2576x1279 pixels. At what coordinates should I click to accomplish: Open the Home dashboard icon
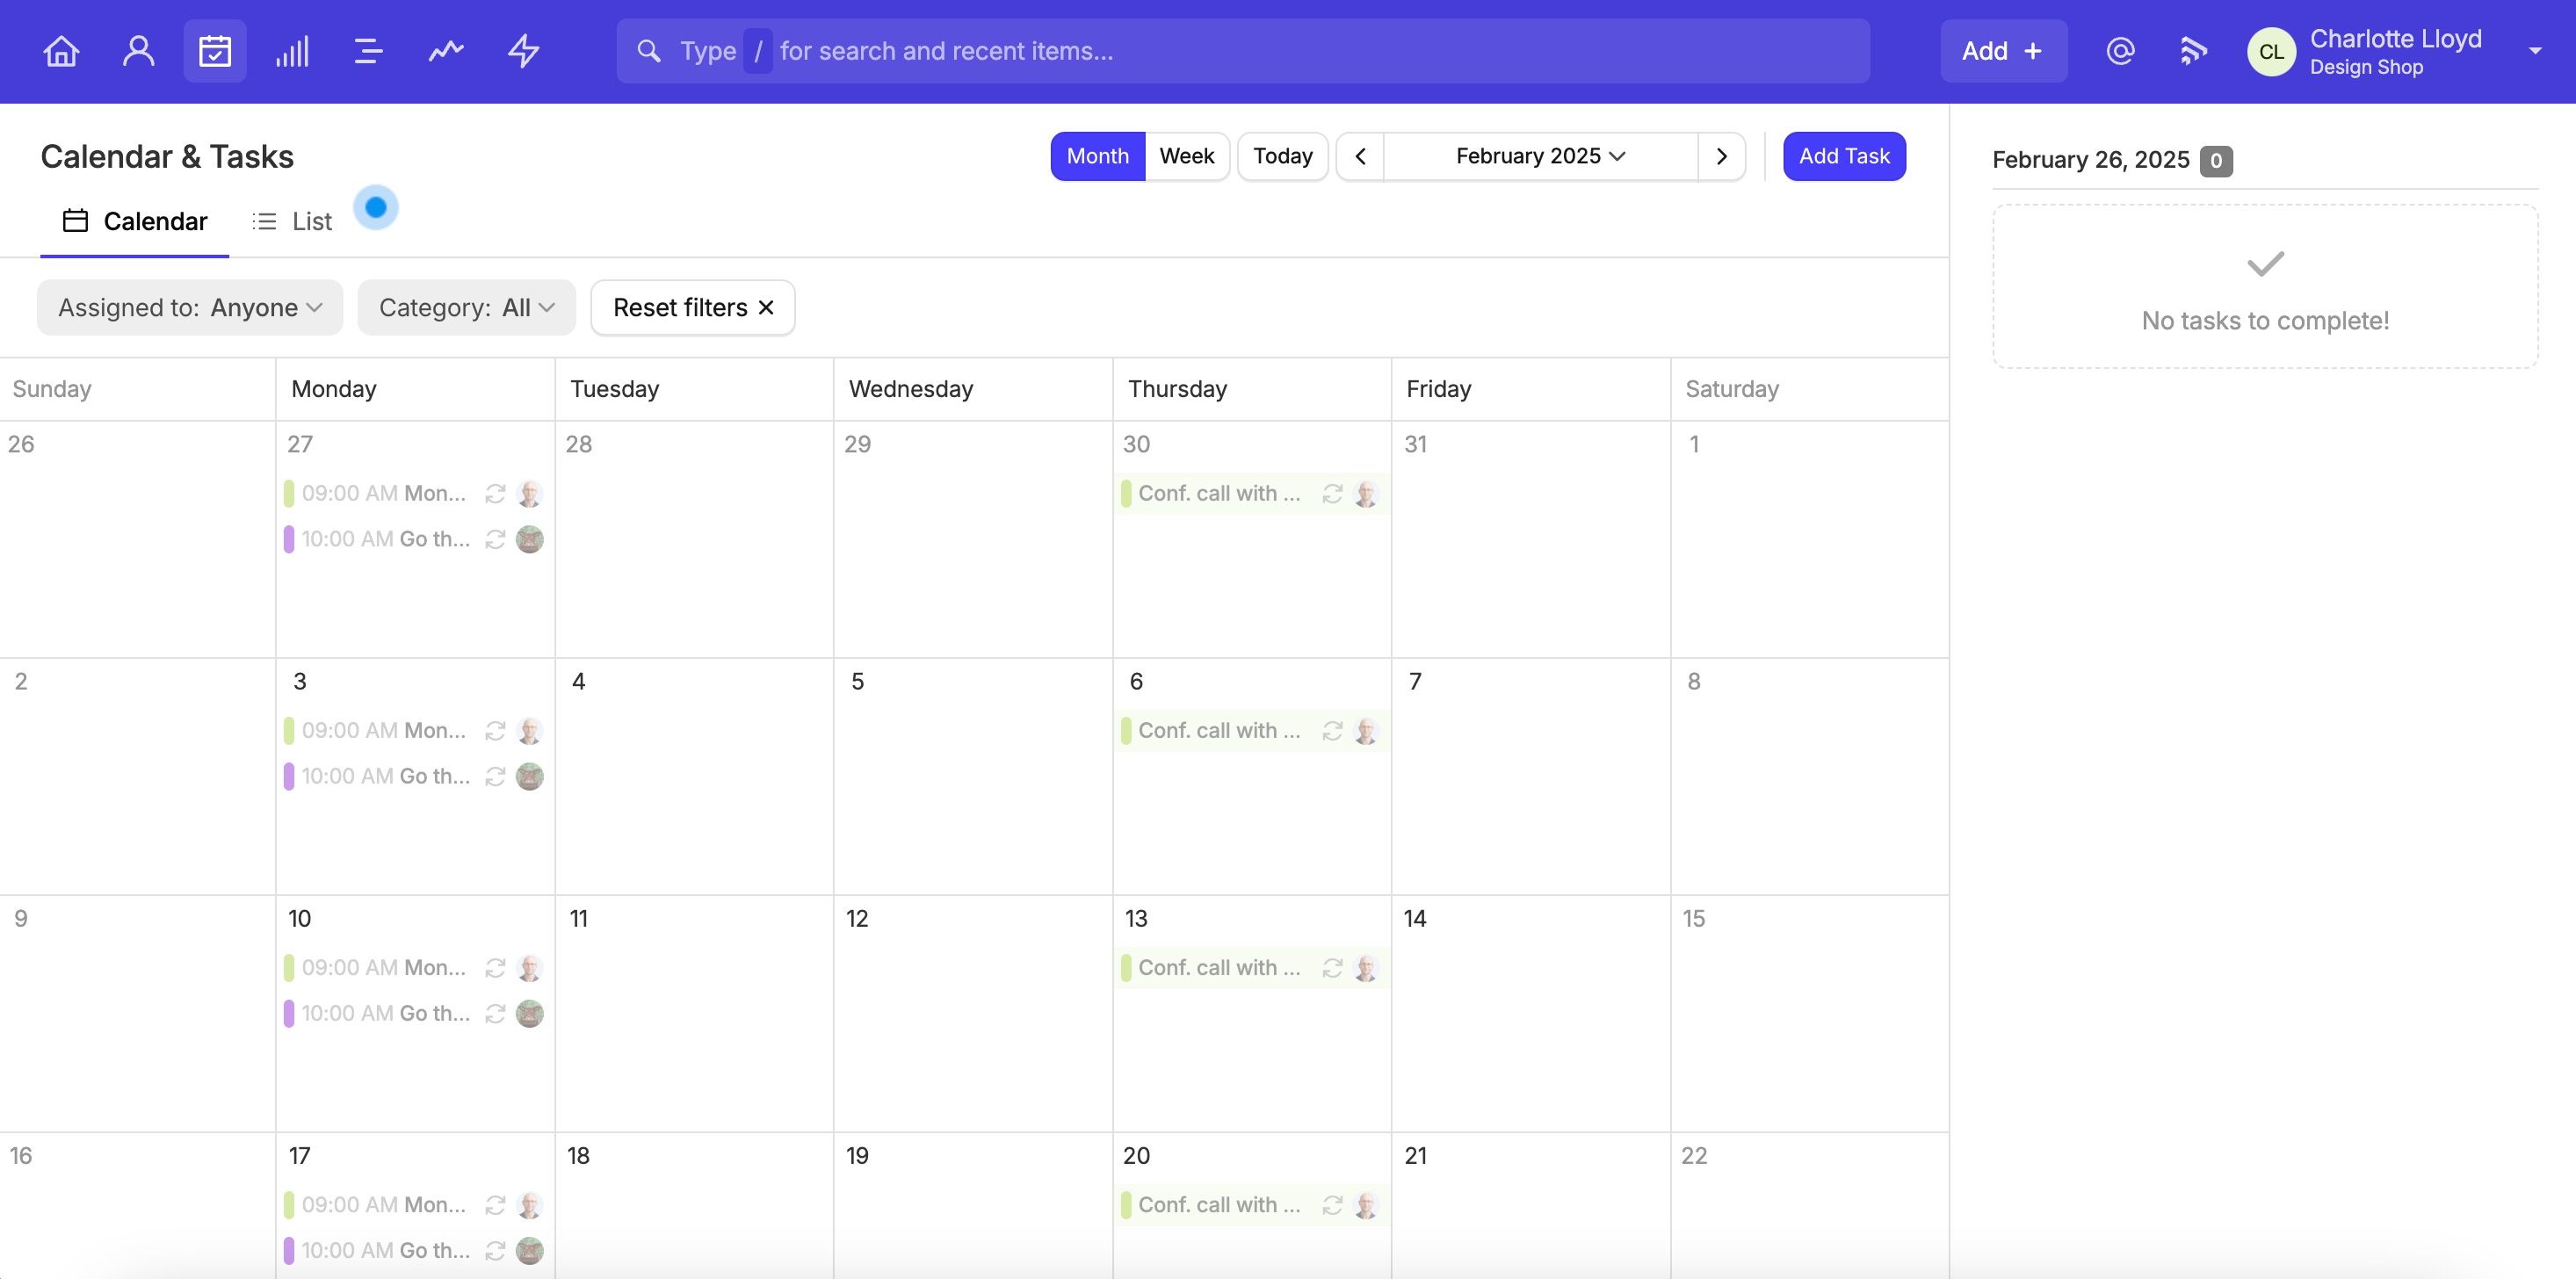61,51
